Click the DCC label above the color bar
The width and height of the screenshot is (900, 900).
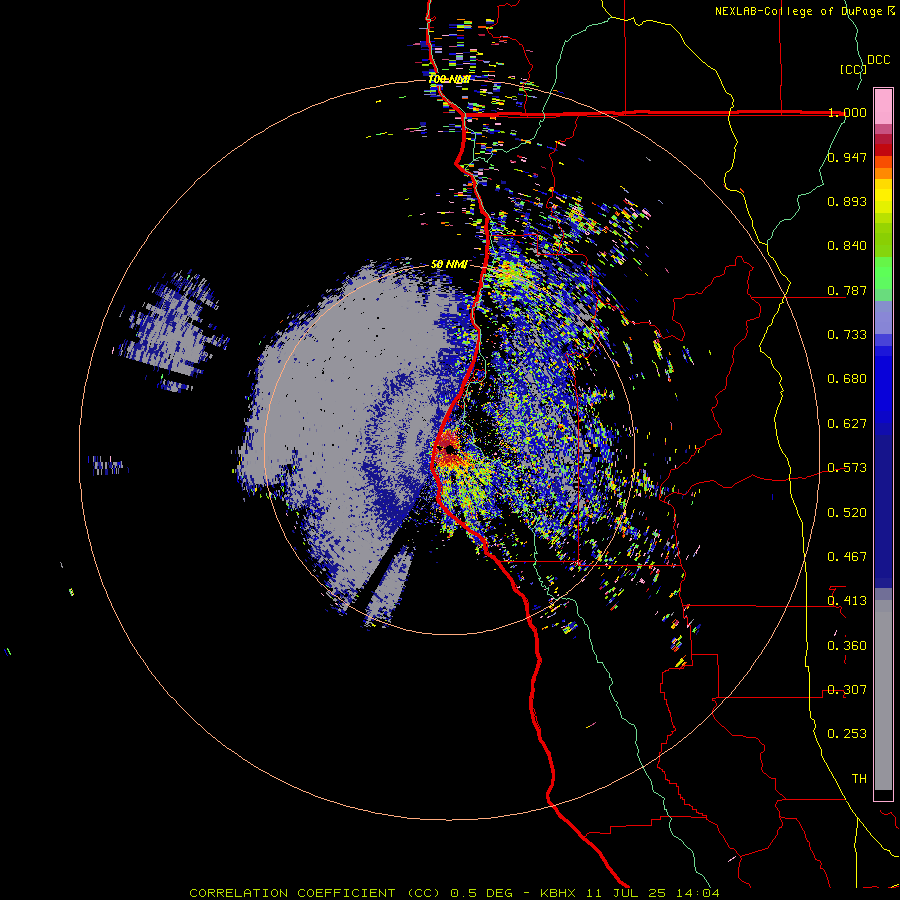(879, 60)
